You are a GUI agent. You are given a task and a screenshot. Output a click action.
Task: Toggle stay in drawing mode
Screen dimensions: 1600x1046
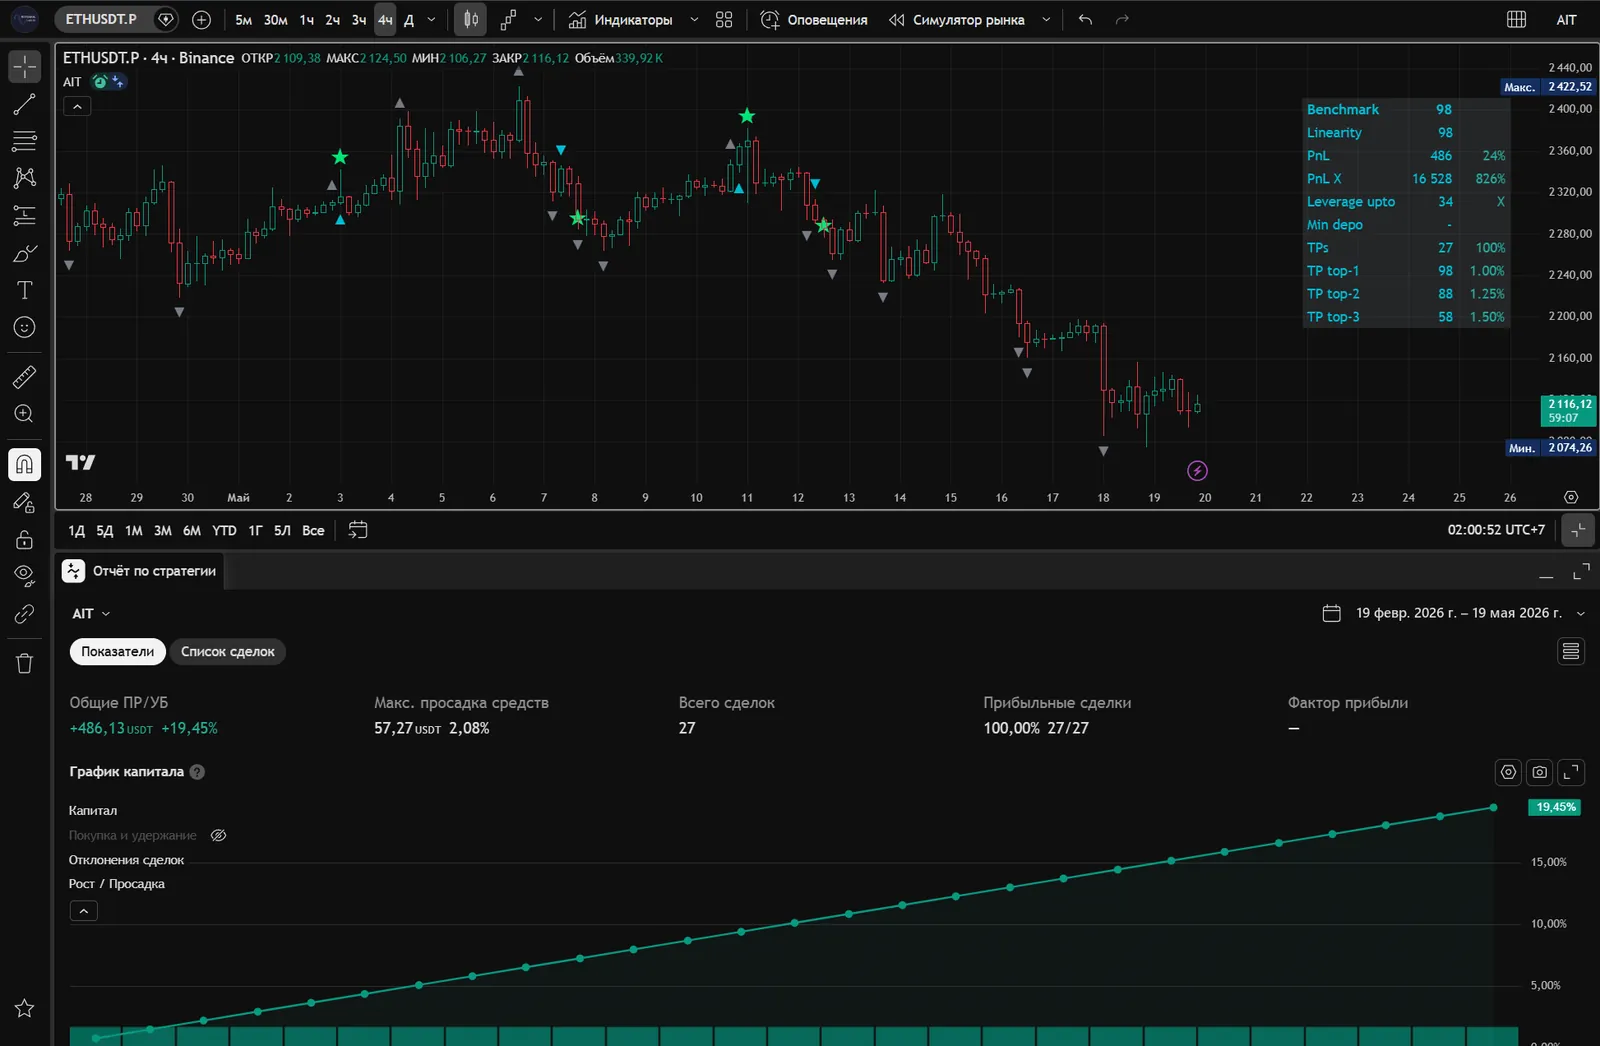[24, 502]
